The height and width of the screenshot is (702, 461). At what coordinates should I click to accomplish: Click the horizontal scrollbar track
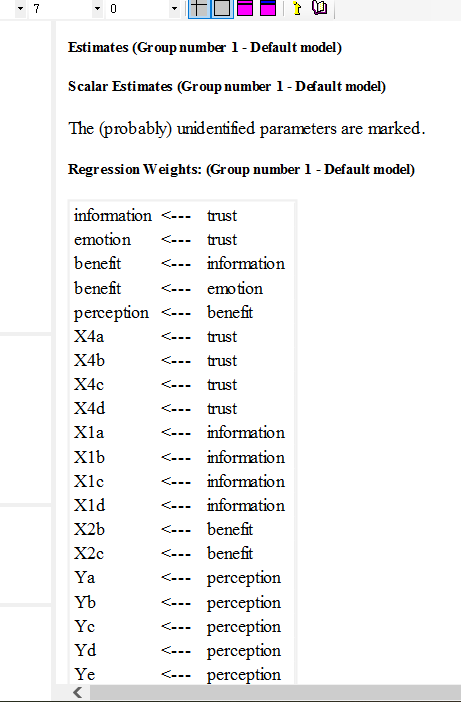click(275, 693)
